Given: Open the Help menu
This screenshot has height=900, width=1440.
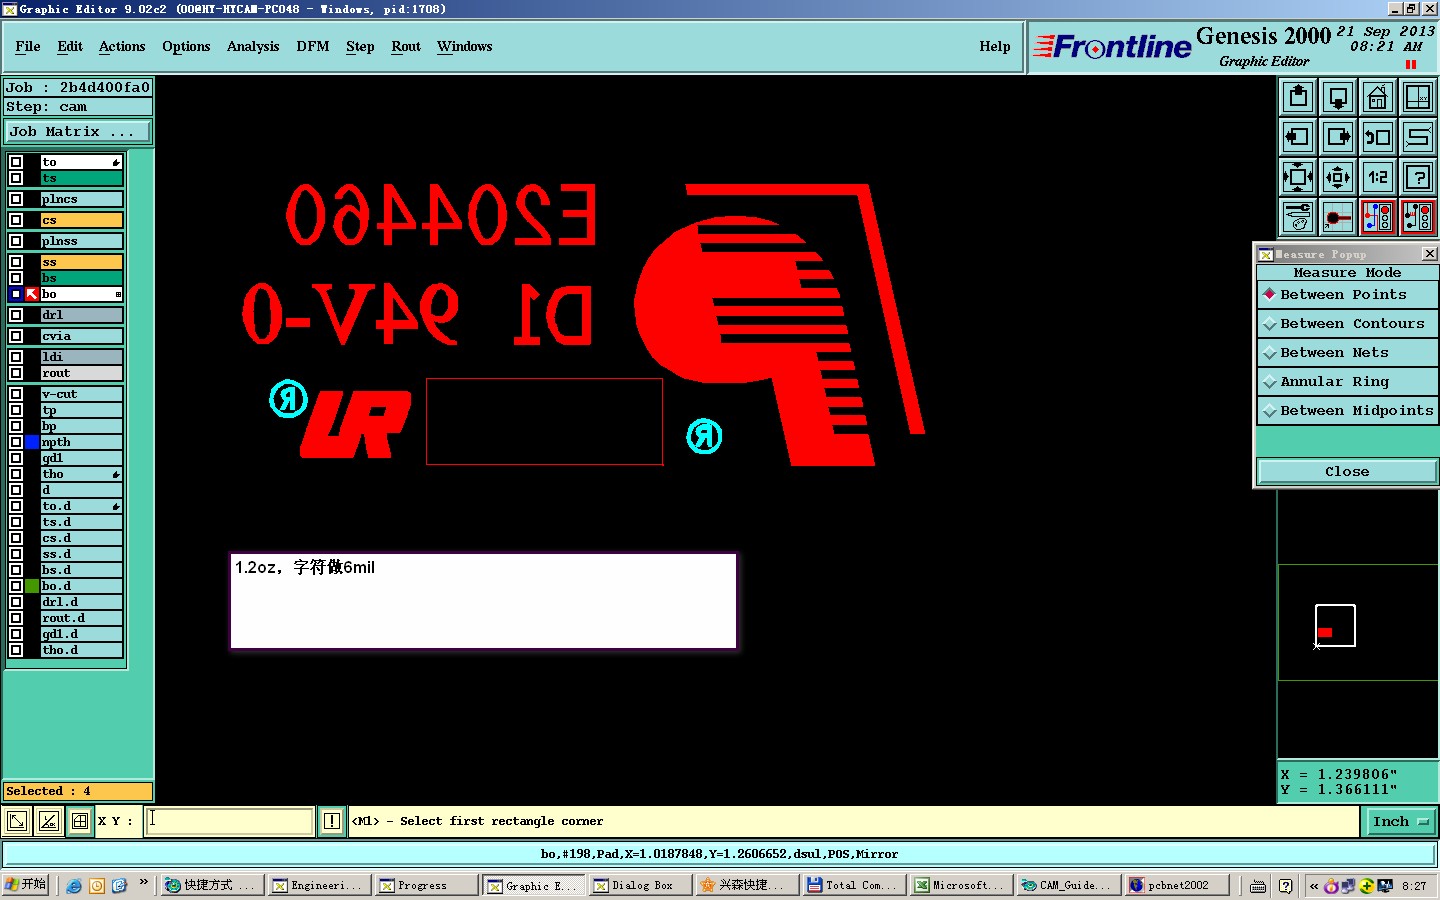Looking at the screenshot, I should (995, 46).
